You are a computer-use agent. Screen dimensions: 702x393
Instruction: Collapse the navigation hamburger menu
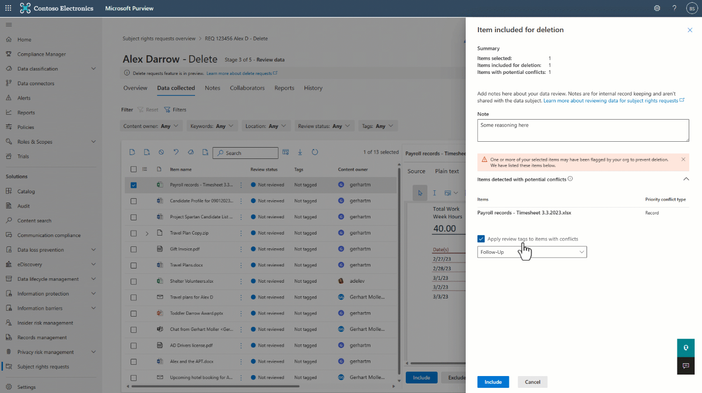pos(9,25)
